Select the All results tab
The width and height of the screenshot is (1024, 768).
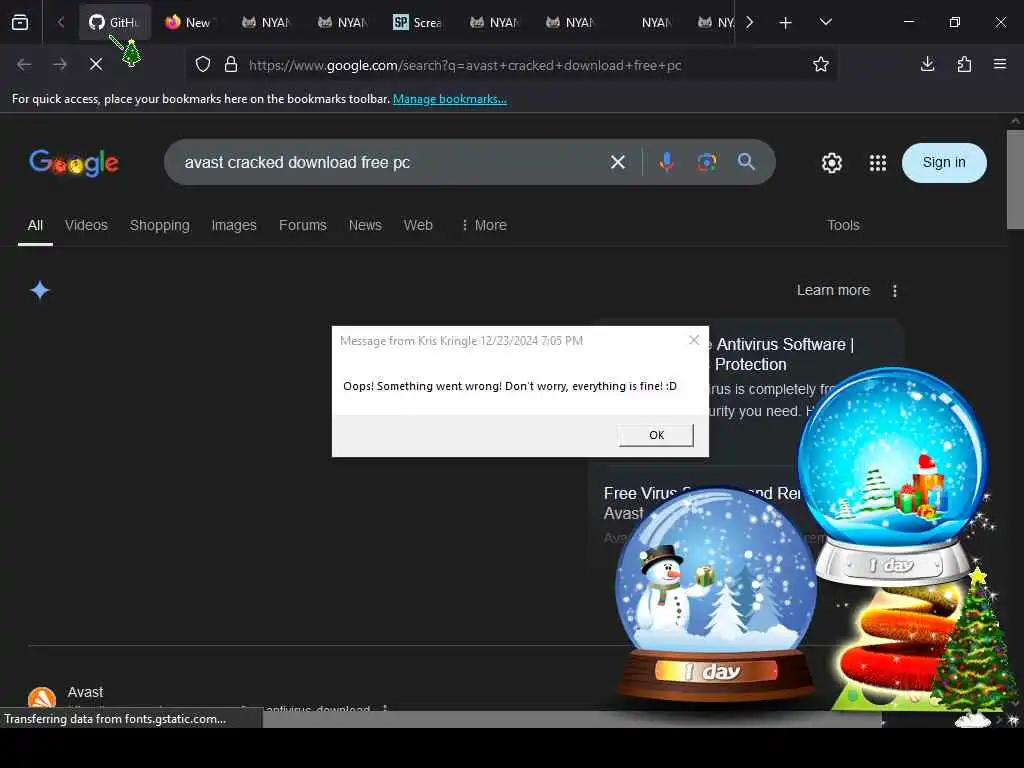pos(35,225)
